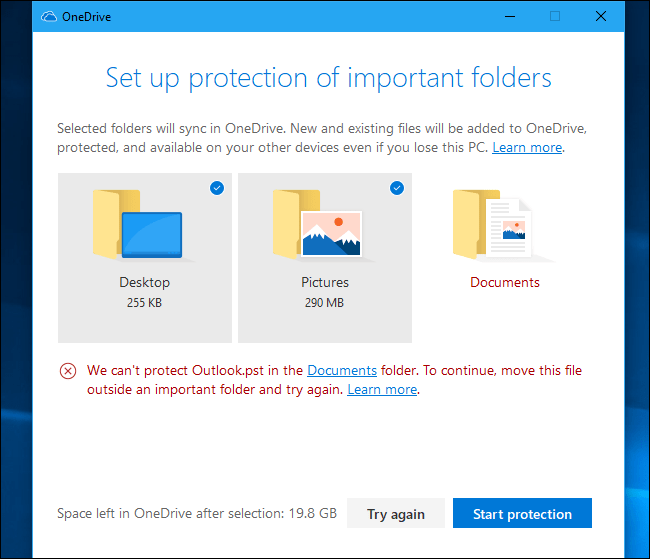The image size is (650, 559).
Task: Open Learn more link in the error message
Action: [382, 390]
